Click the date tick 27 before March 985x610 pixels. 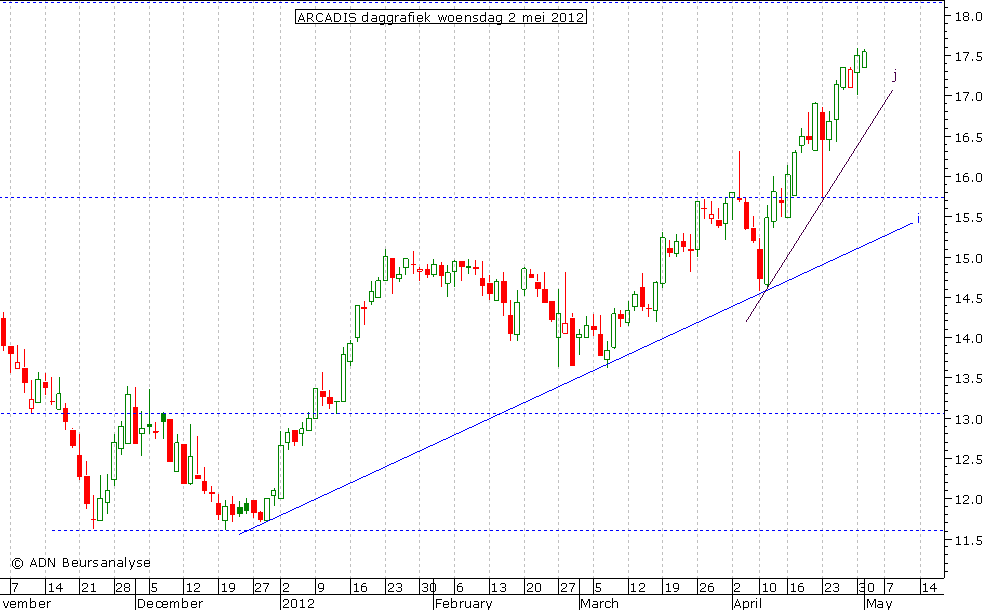567,587
